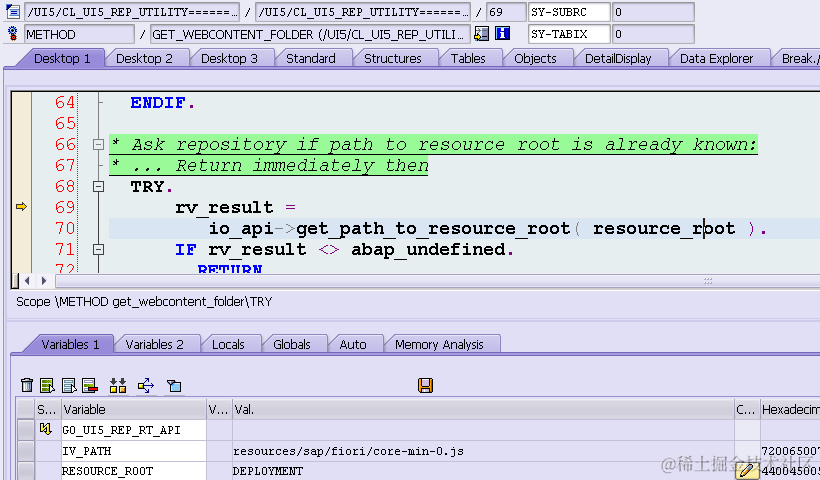Click the yellow status icon of GO_UI5_REP_RT_API
This screenshot has width=820, height=480.
point(46,429)
